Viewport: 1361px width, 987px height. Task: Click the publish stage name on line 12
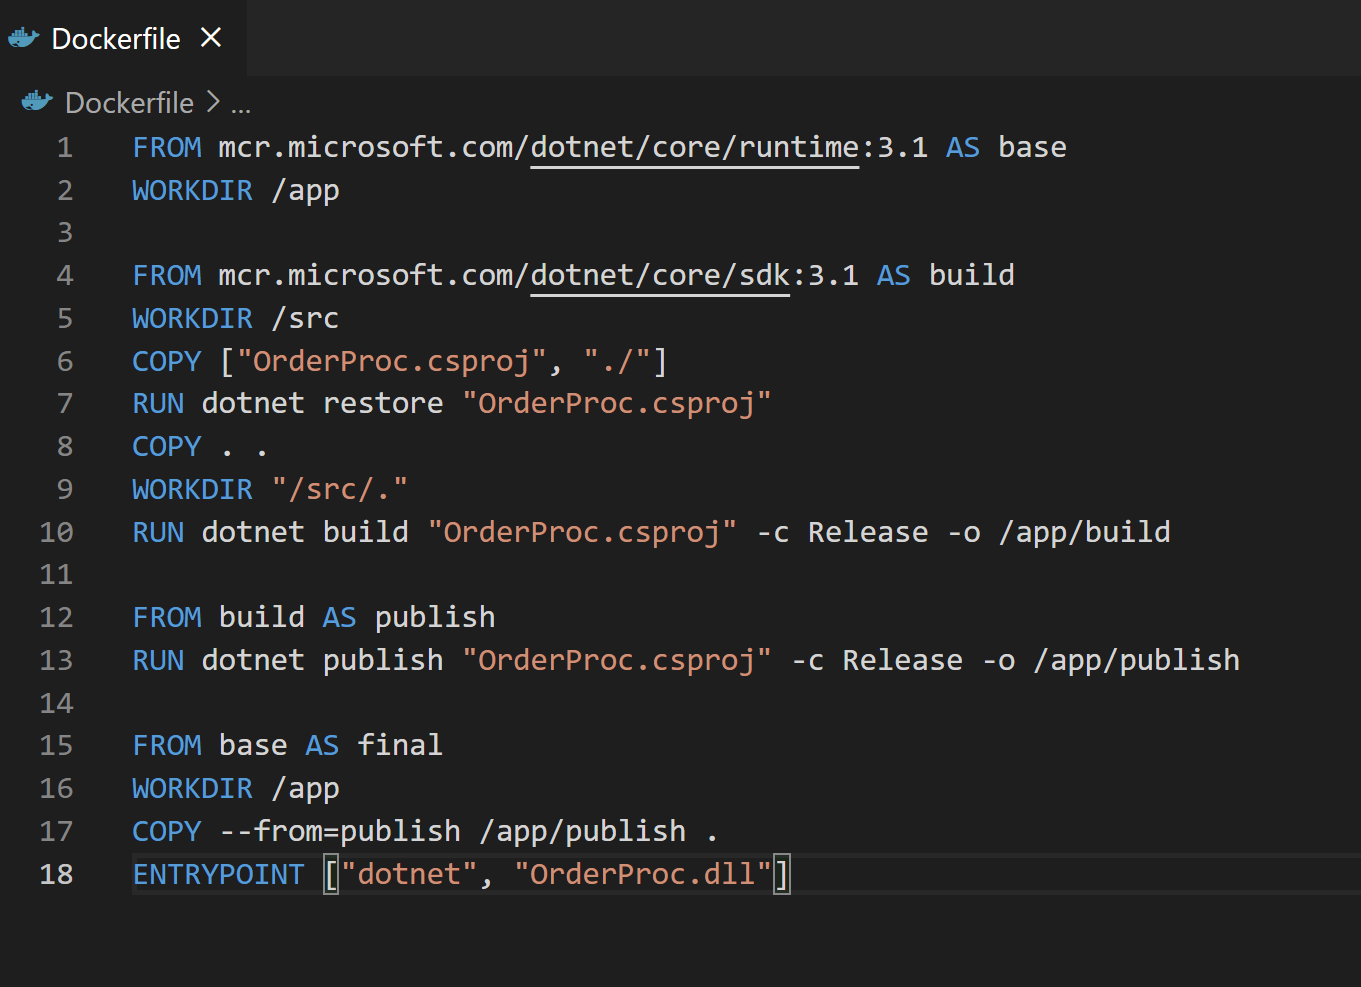(x=434, y=617)
